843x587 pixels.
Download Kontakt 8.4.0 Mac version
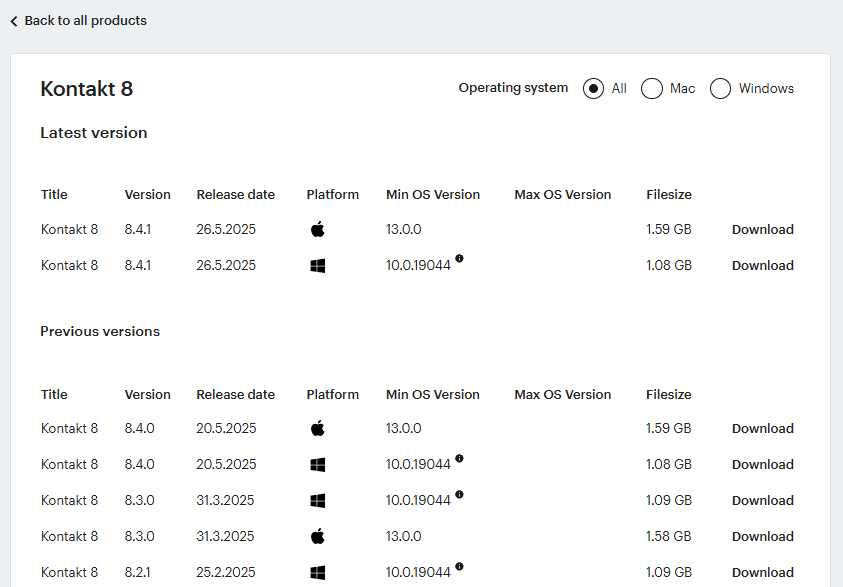(x=762, y=429)
